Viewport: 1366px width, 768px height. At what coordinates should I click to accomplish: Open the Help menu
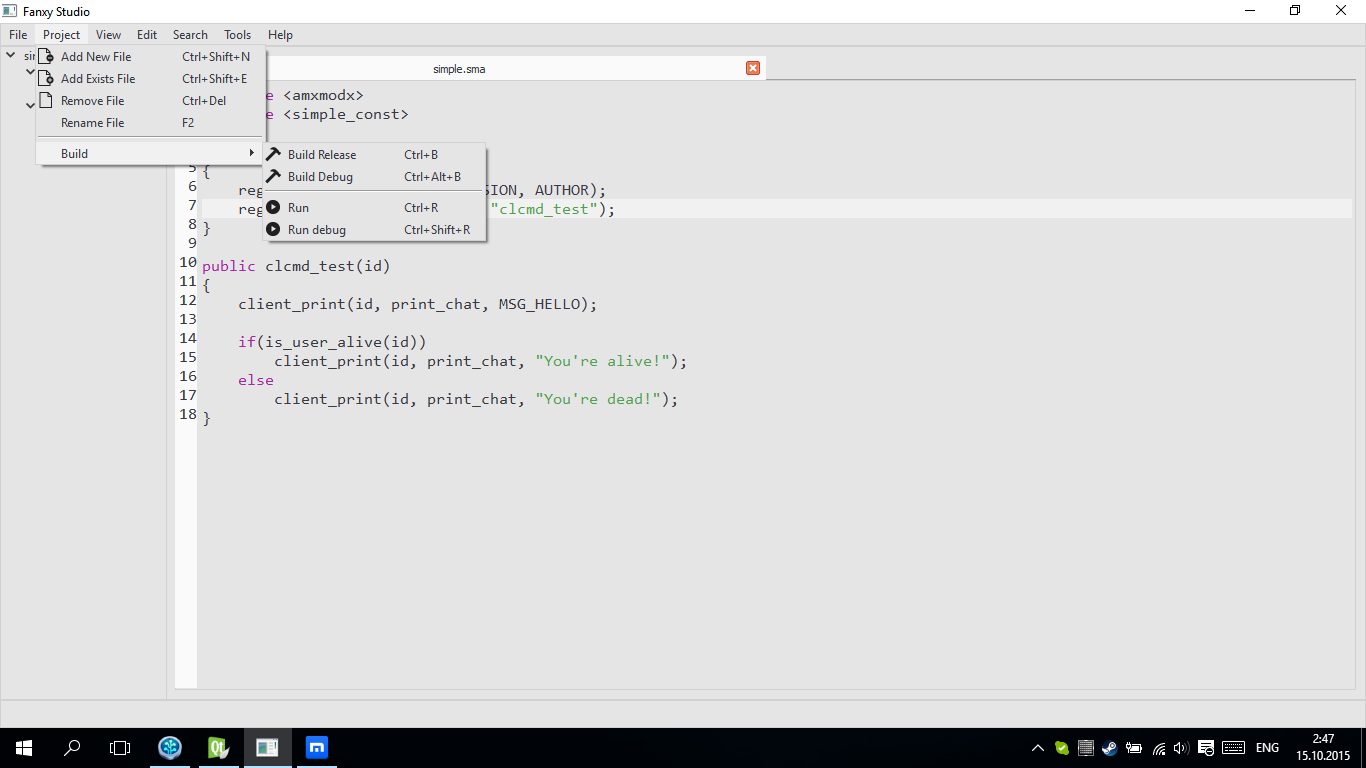coord(280,35)
